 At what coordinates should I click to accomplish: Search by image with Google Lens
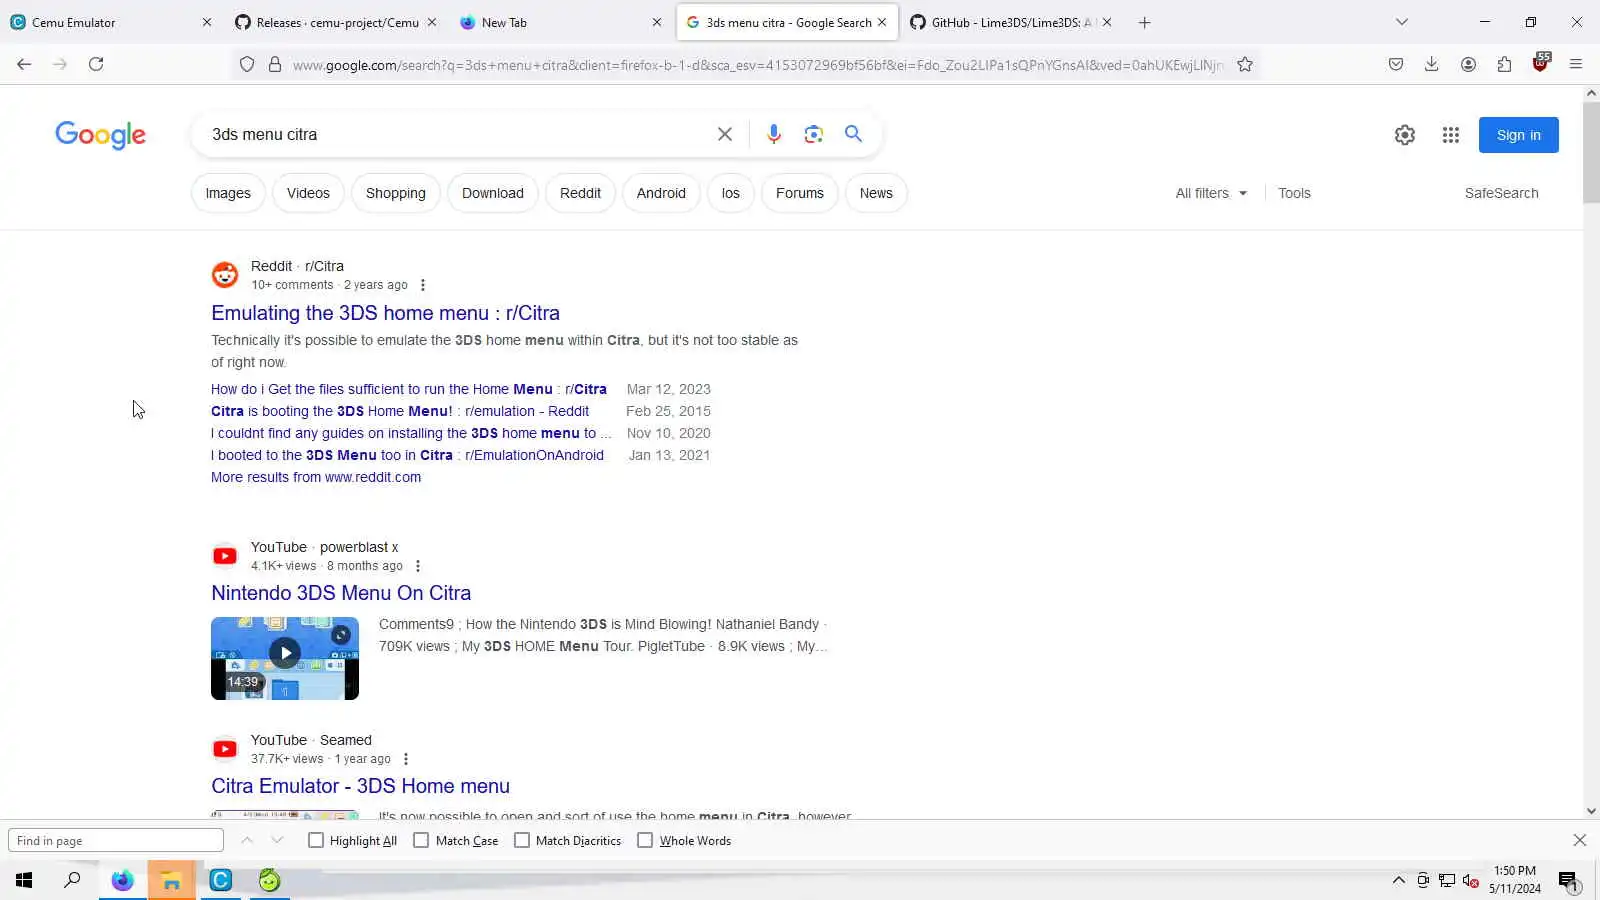814,134
